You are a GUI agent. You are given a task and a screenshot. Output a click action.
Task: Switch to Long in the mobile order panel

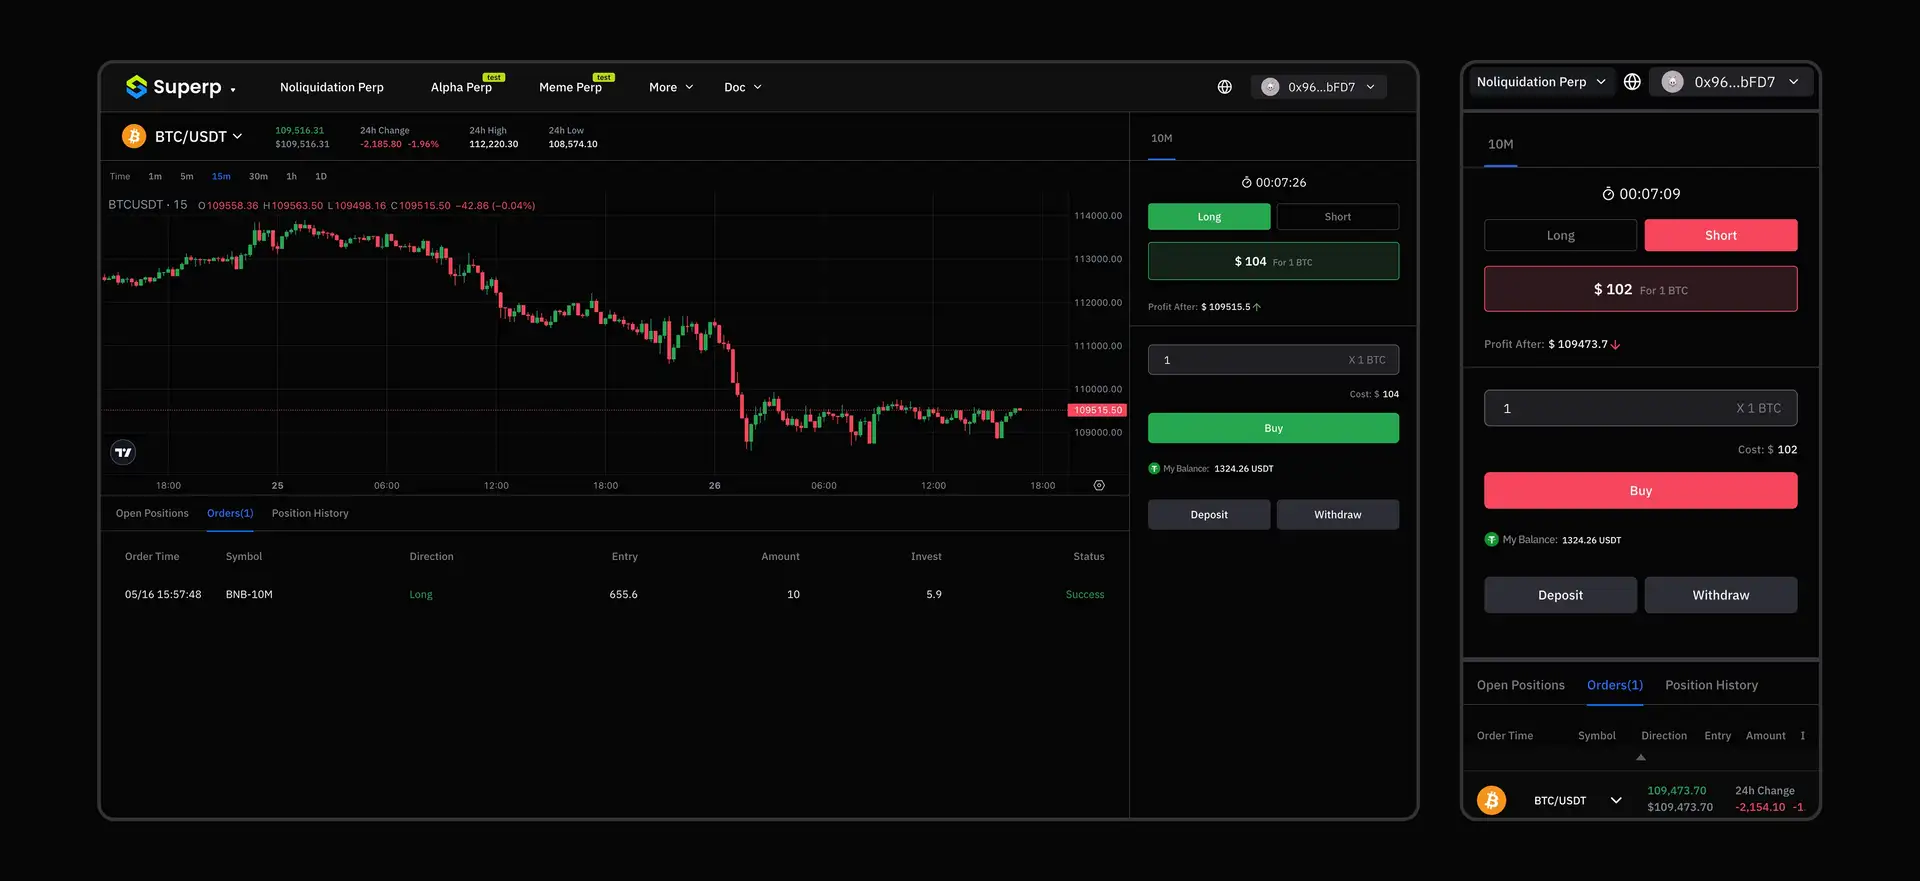(1560, 235)
